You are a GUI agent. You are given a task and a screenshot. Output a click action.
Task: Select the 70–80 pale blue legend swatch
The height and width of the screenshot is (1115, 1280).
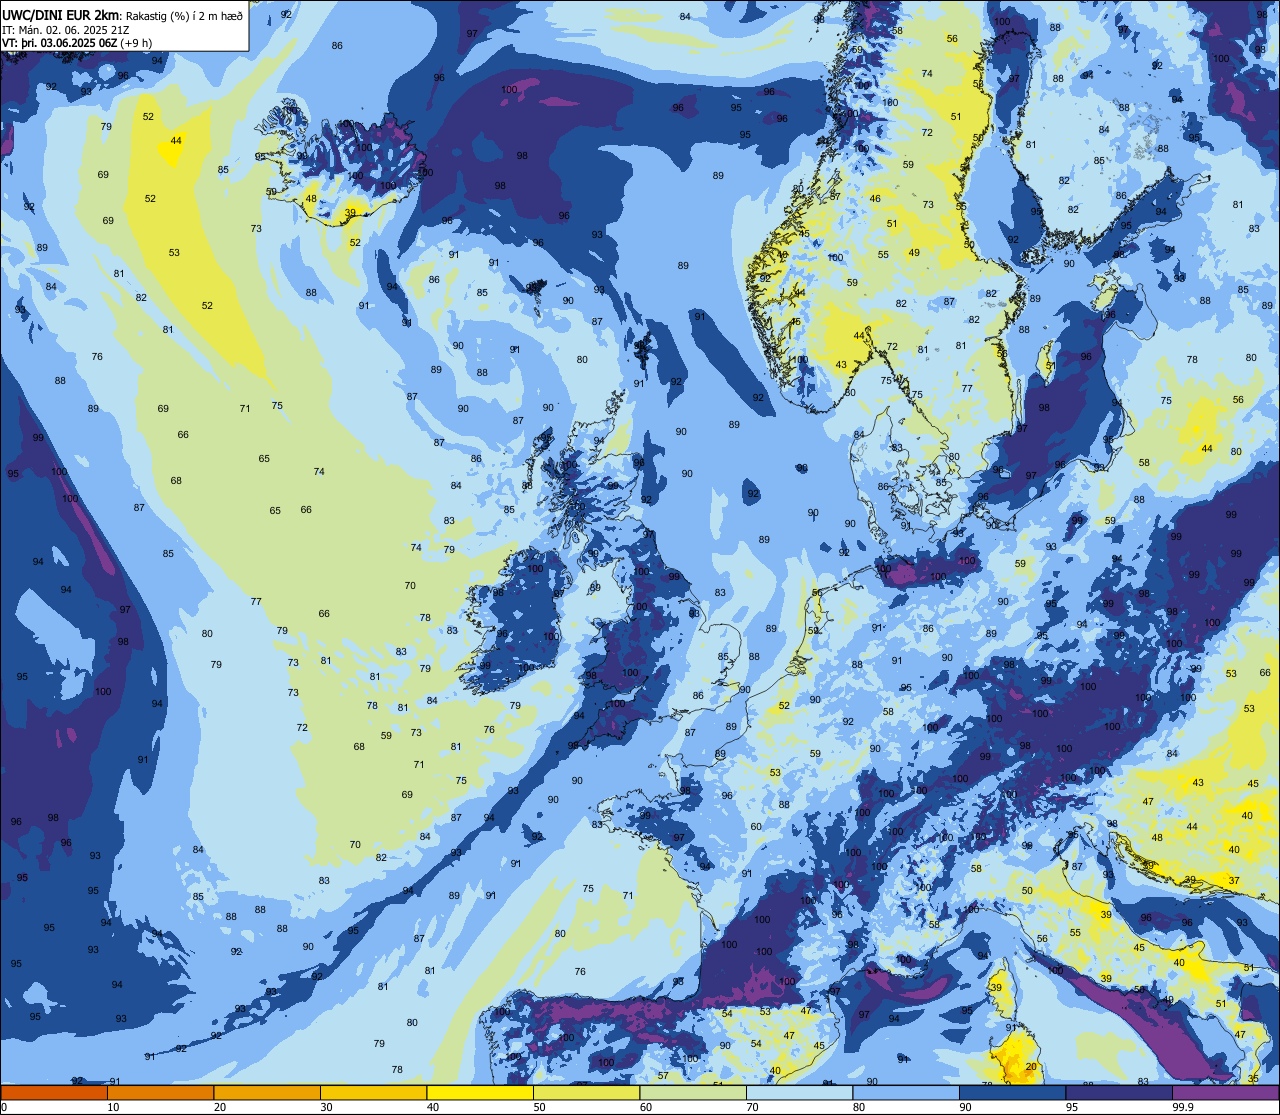pos(799,1092)
